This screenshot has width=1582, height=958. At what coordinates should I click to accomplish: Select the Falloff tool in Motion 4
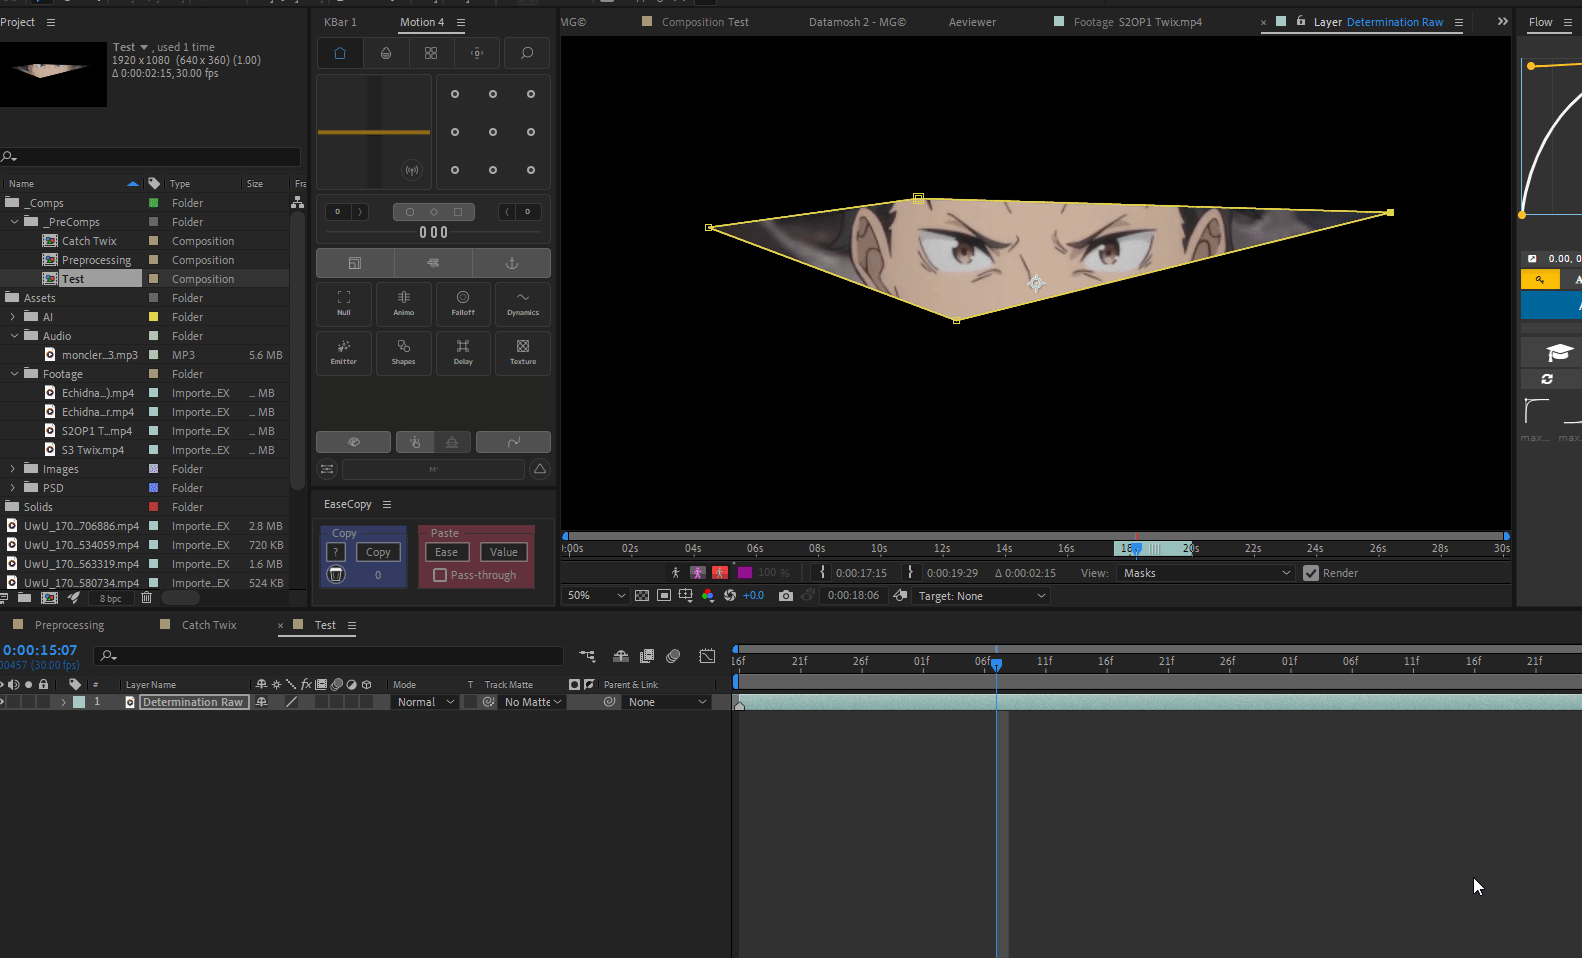[x=463, y=303]
